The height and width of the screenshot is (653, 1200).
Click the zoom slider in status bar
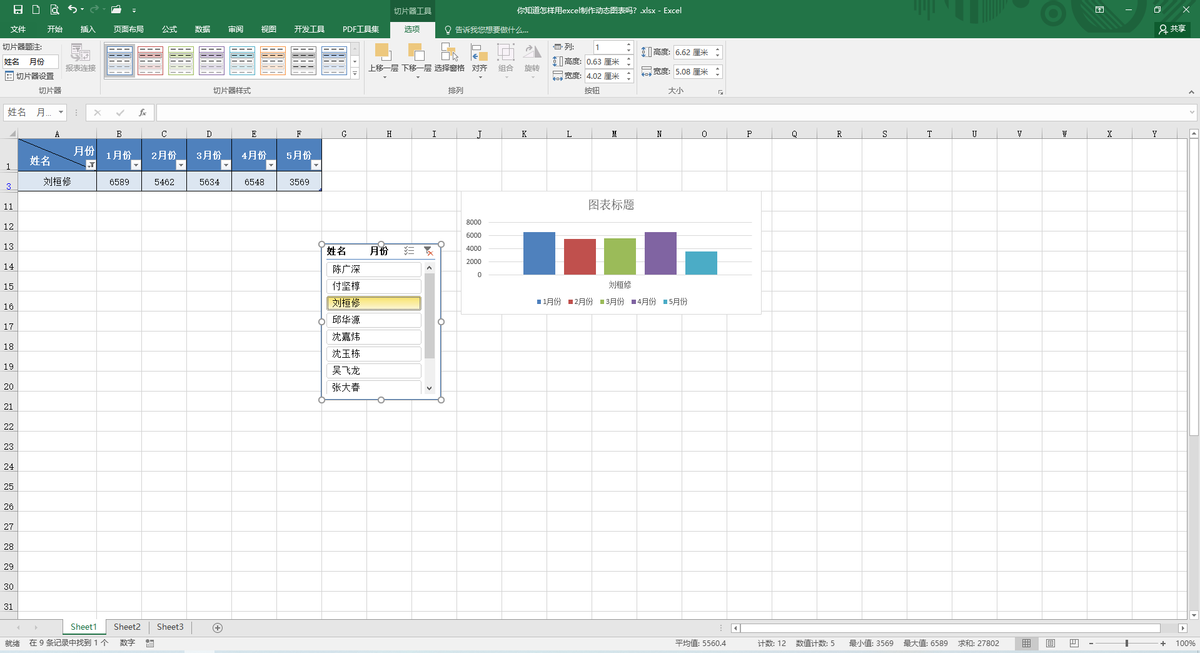click(x=1127, y=643)
